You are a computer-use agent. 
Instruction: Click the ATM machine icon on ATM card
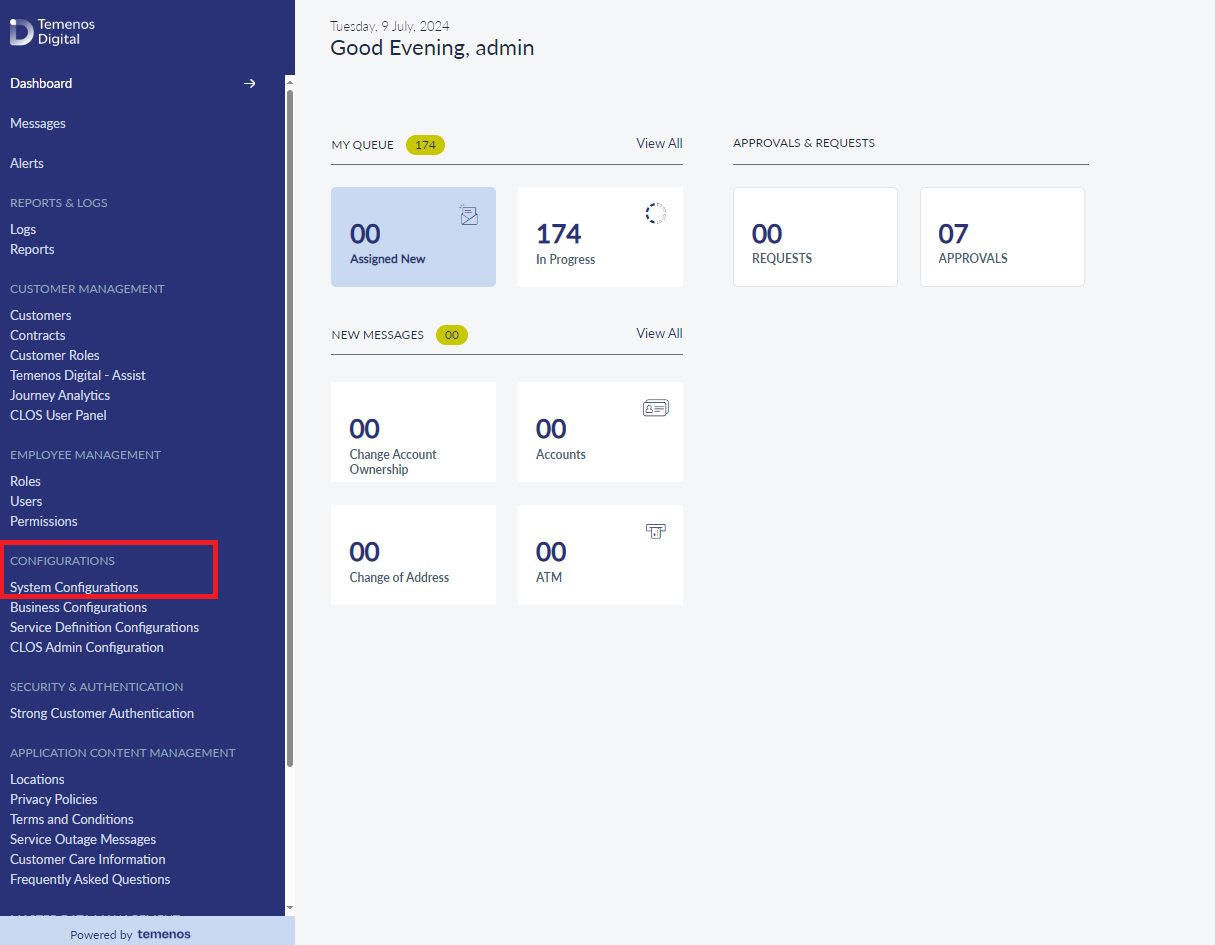tap(656, 531)
